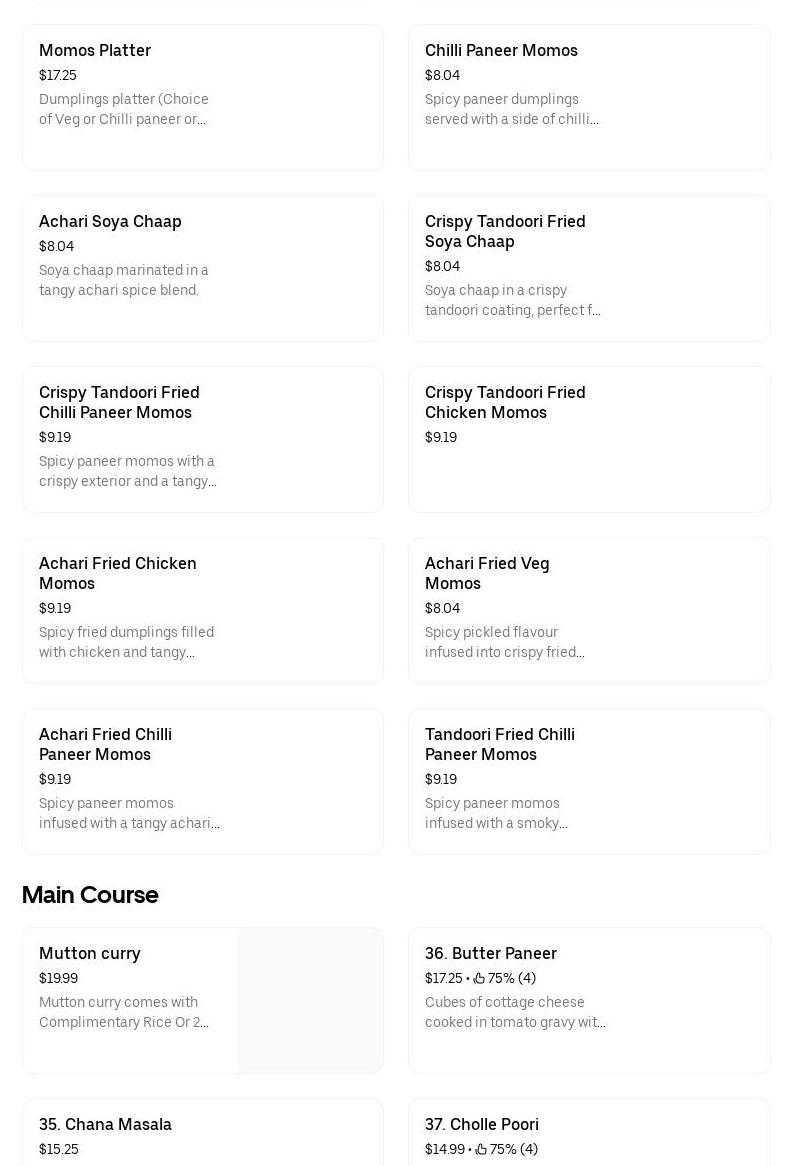
Task: Click the Main Course section heading
Action: tap(90, 895)
